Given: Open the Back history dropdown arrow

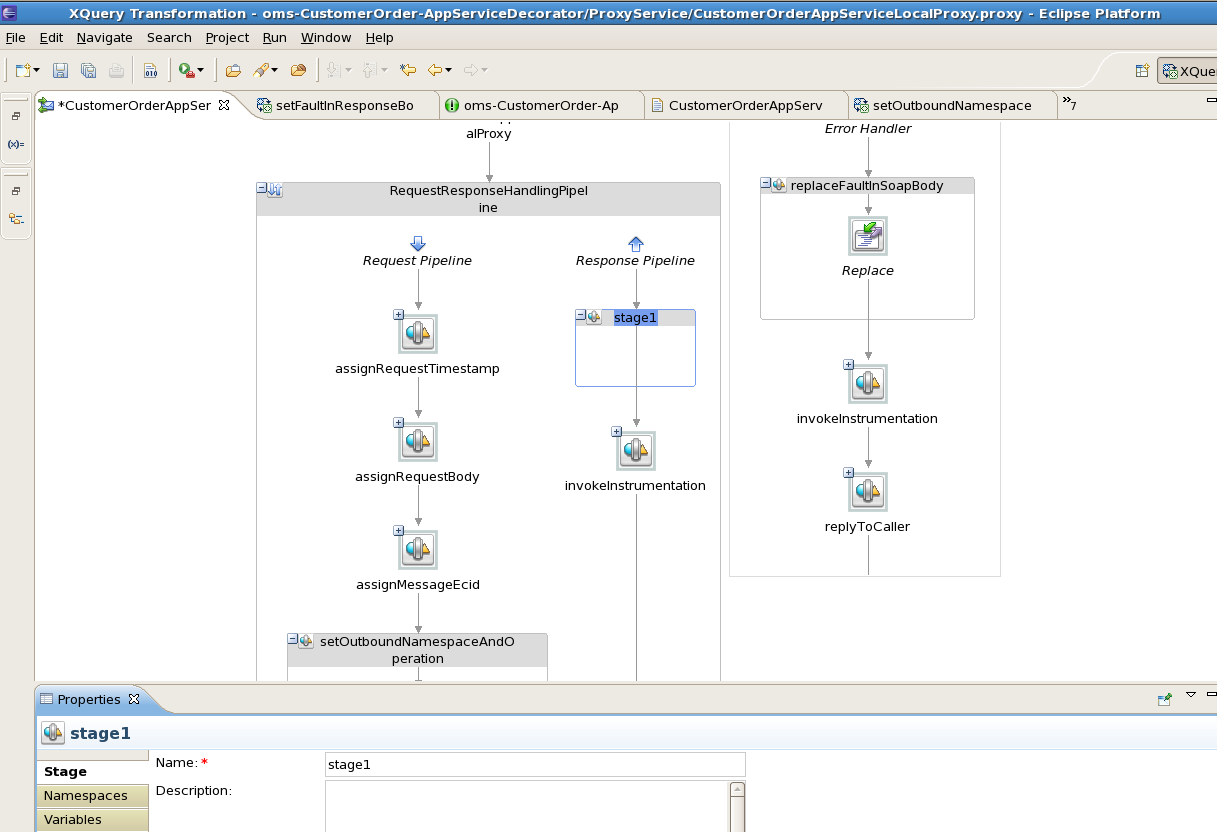Looking at the screenshot, I should (448, 70).
